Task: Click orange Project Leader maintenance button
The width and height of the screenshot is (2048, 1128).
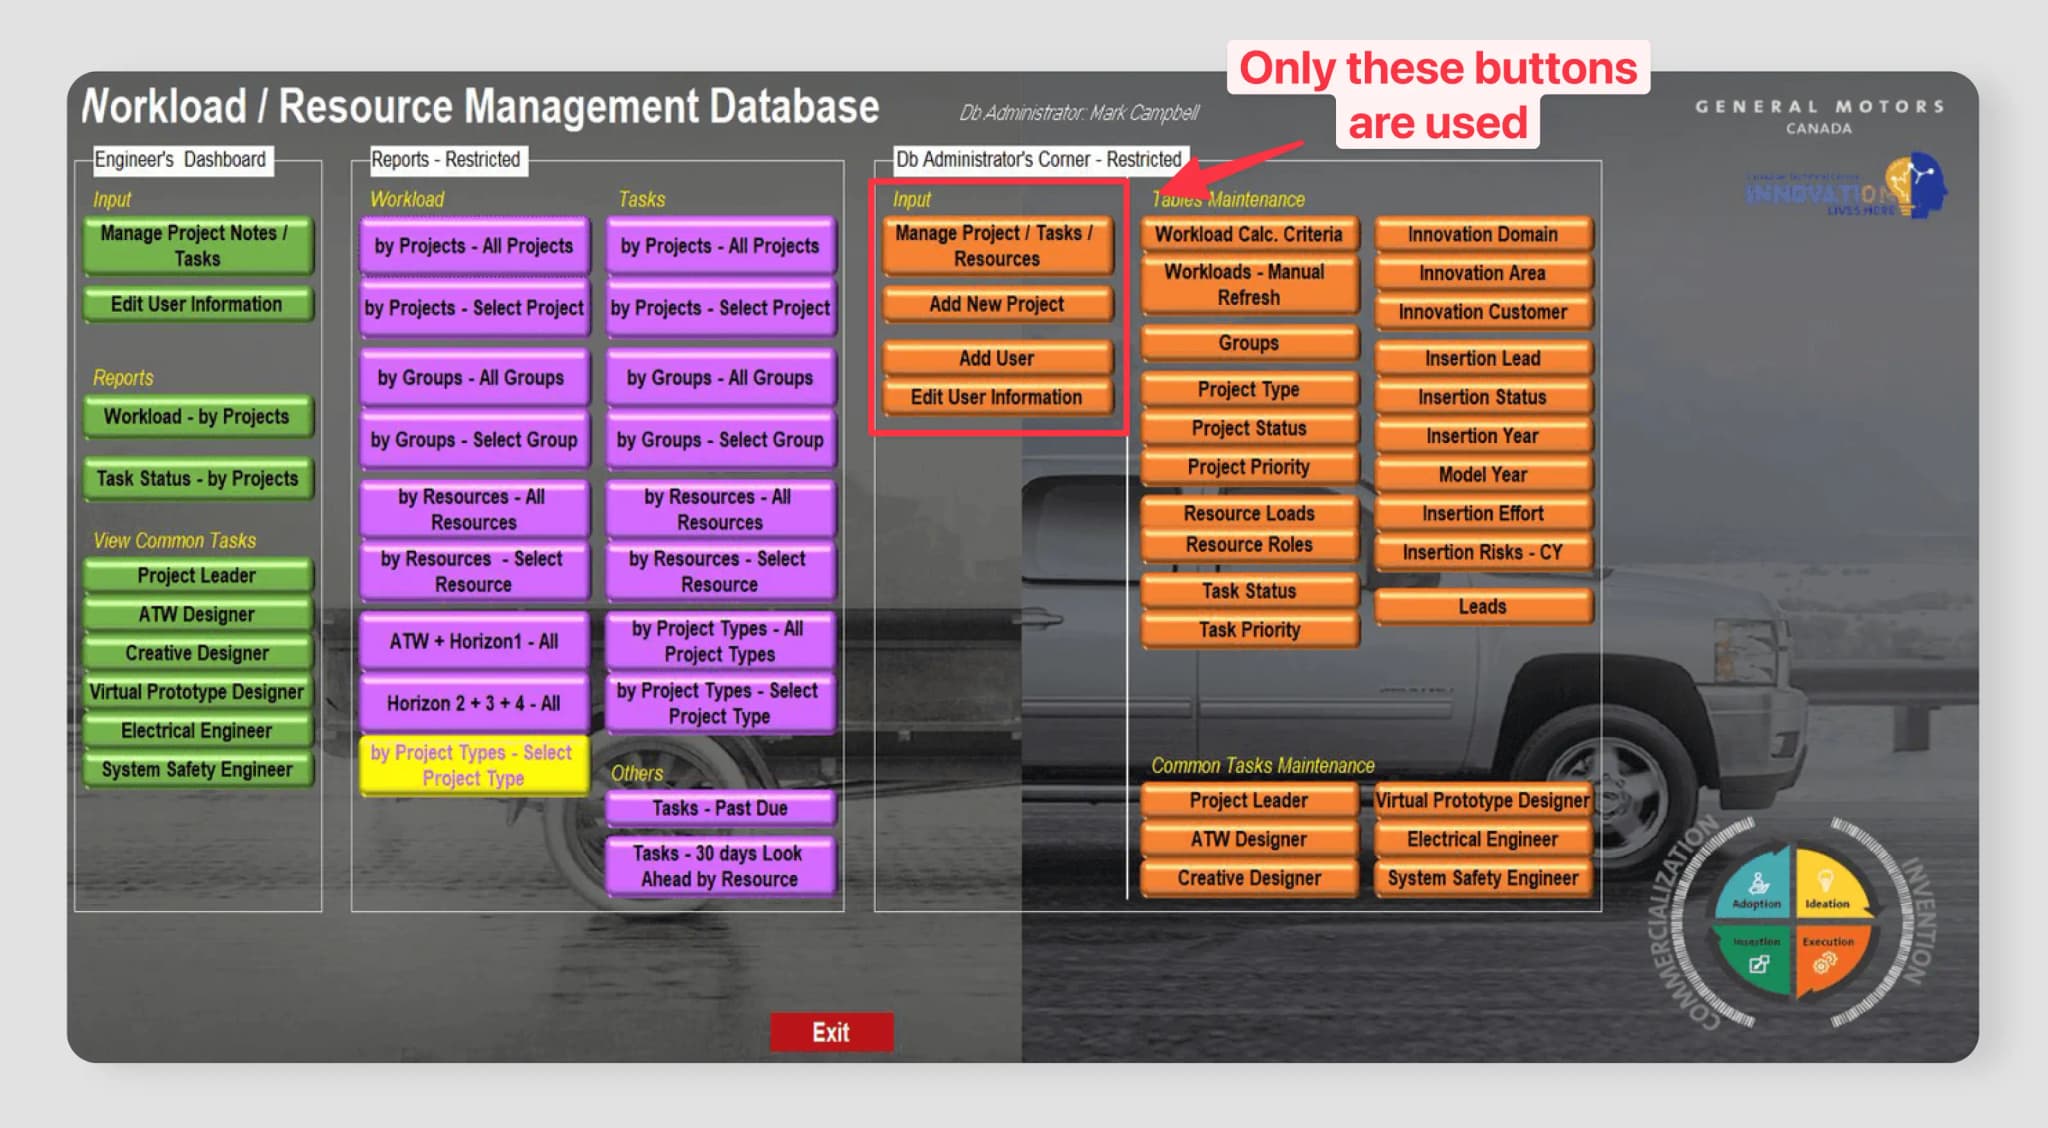Action: (x=1249, y=800)
